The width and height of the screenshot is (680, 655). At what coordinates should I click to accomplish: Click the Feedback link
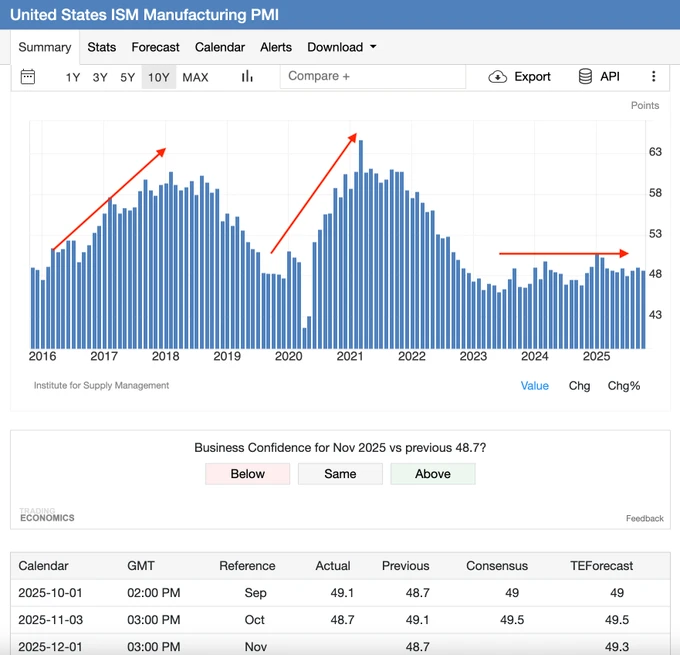[x=644, y=518]
